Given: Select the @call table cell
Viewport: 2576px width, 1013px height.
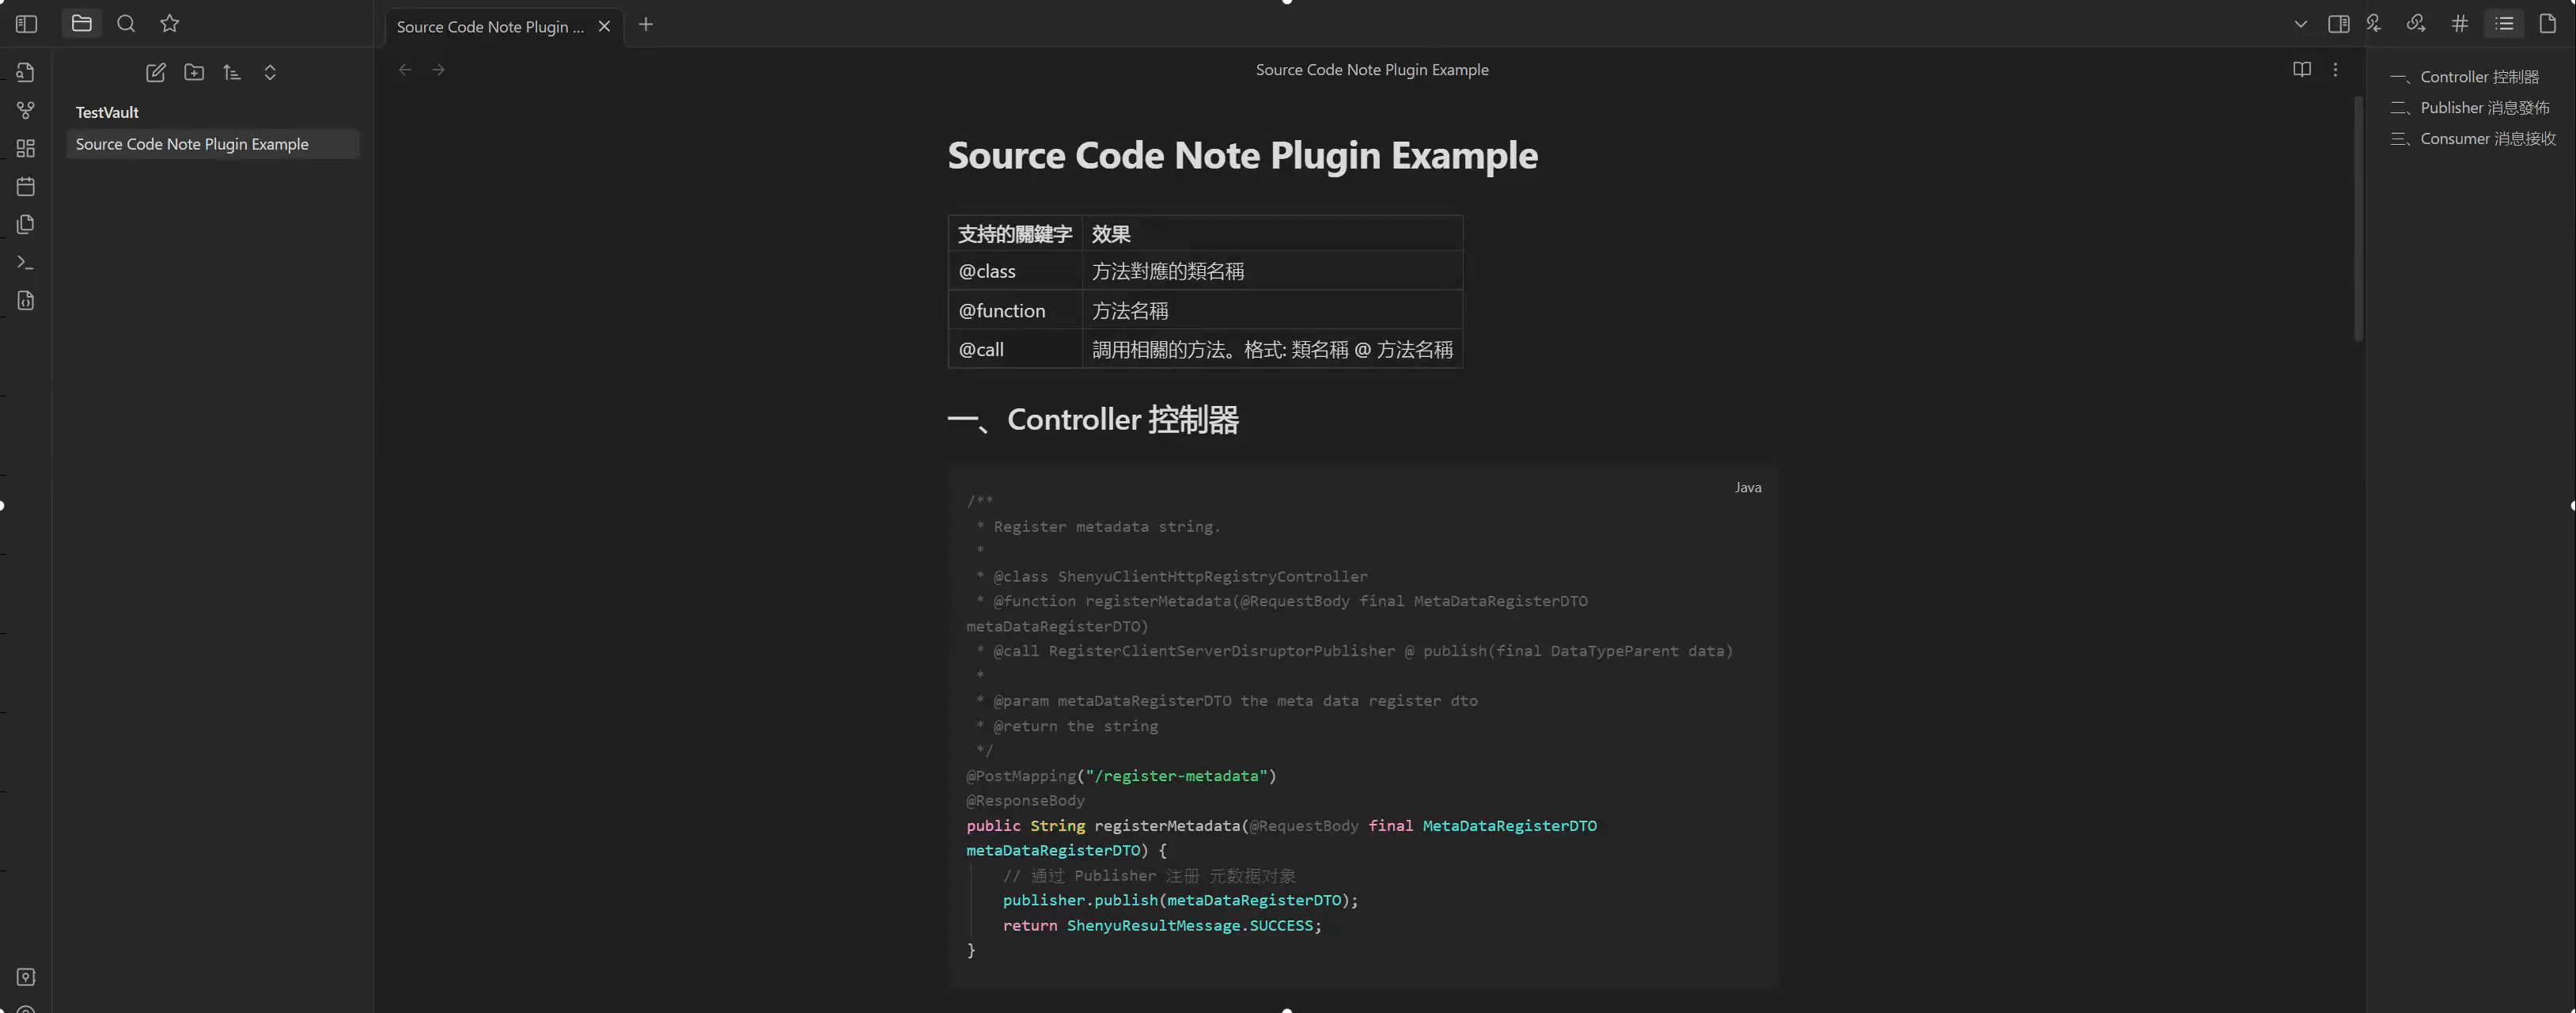Looking at the screenshot, I should tap(1015, 350).
